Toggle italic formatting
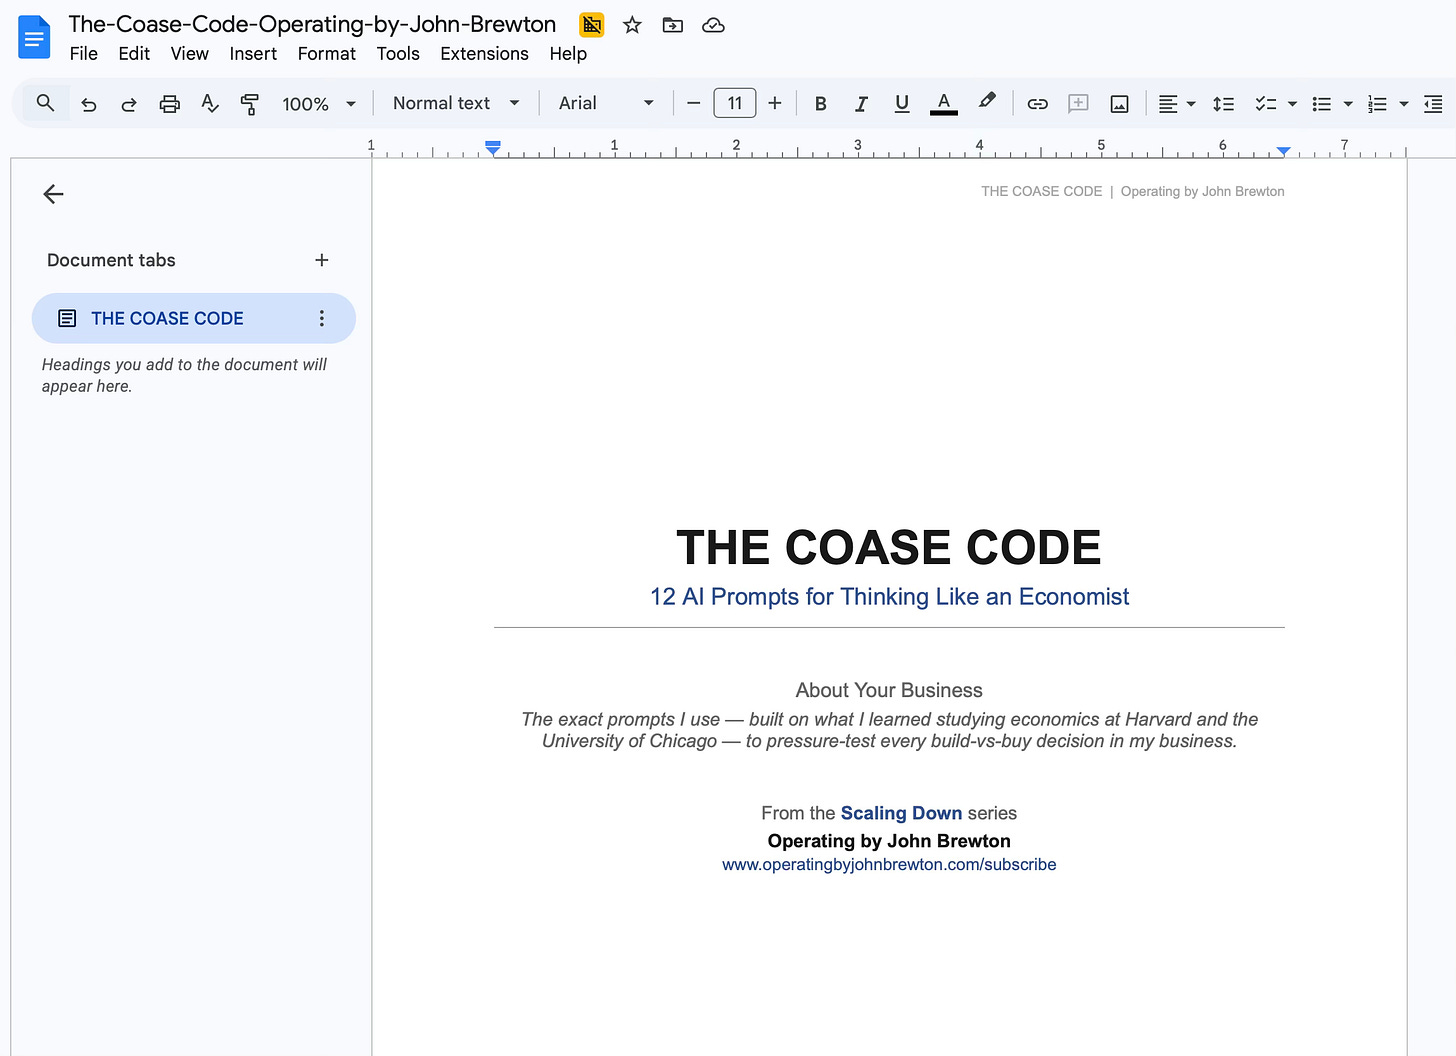The width and height of the screenshot is (1456, 1056). [x=861, y=103]
